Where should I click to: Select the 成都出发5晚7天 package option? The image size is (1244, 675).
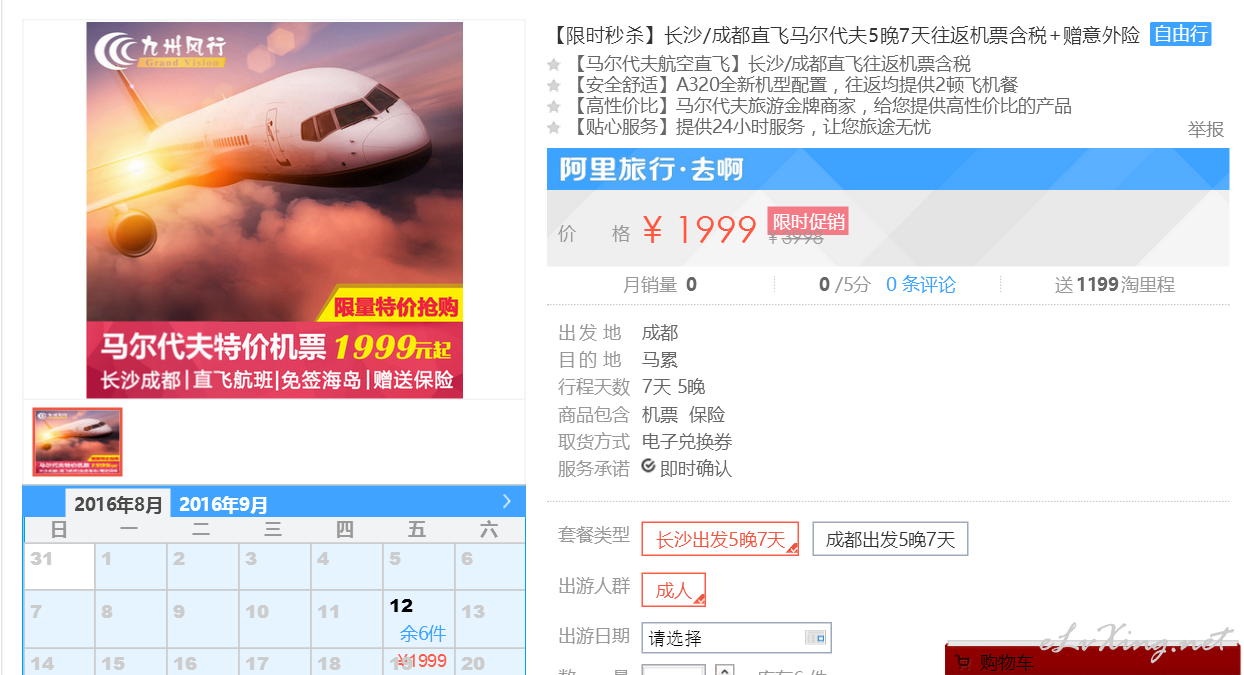[890, 540]
